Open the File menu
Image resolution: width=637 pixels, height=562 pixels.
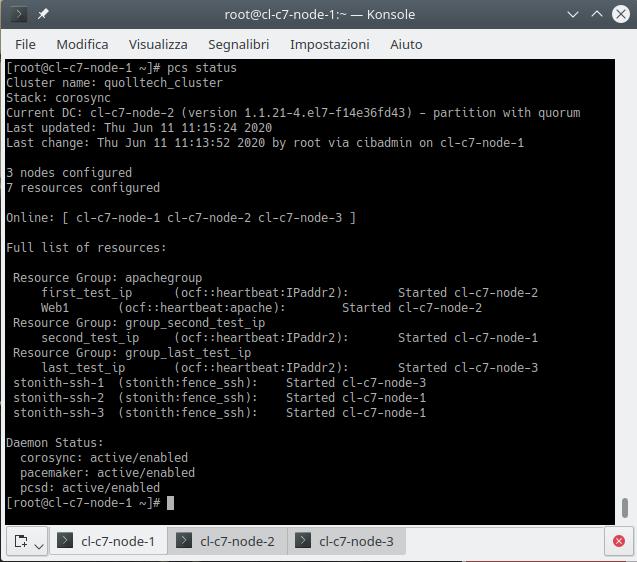coord(26,44)
